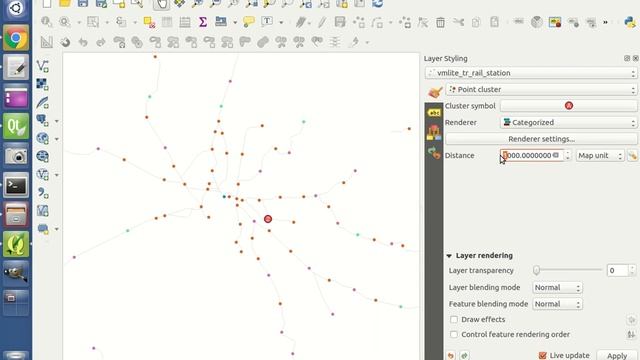The image size is (640, 360).
Task: Open the Map unit dropdown
Action: click(x=600, y=156)
